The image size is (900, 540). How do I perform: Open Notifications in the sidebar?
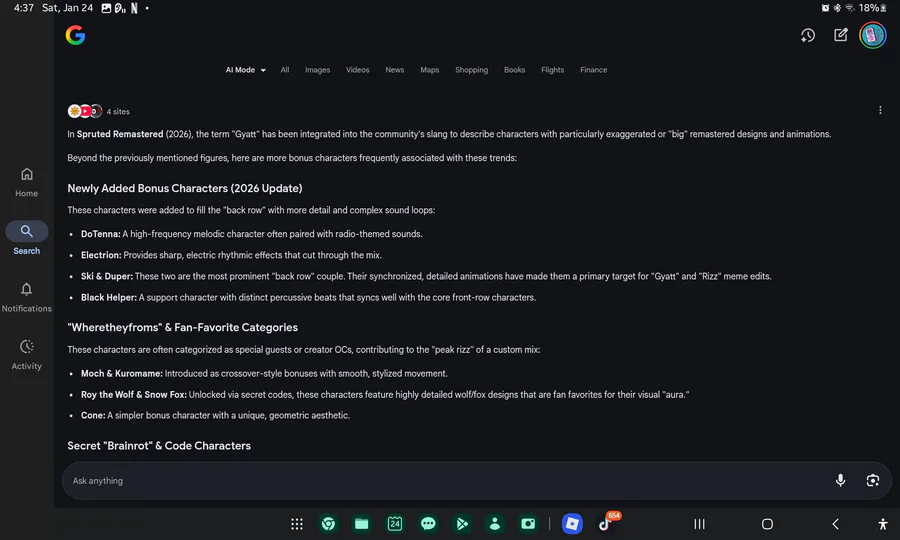coord(27,297)
